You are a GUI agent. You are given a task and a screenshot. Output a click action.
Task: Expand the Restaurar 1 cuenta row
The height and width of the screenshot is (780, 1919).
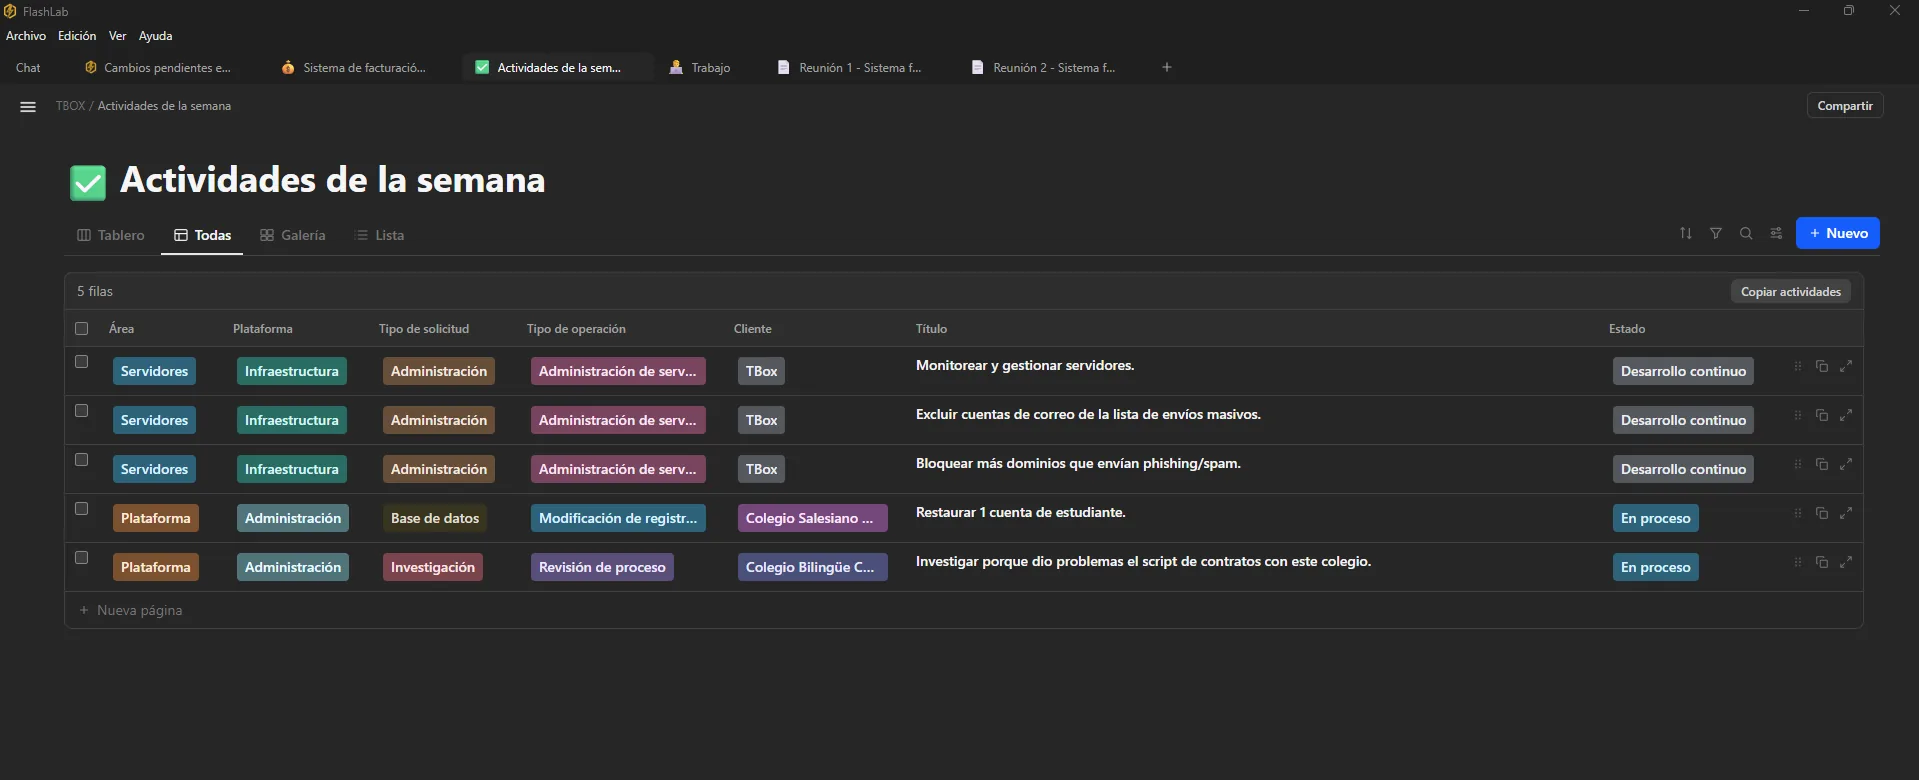point(1846,513)
